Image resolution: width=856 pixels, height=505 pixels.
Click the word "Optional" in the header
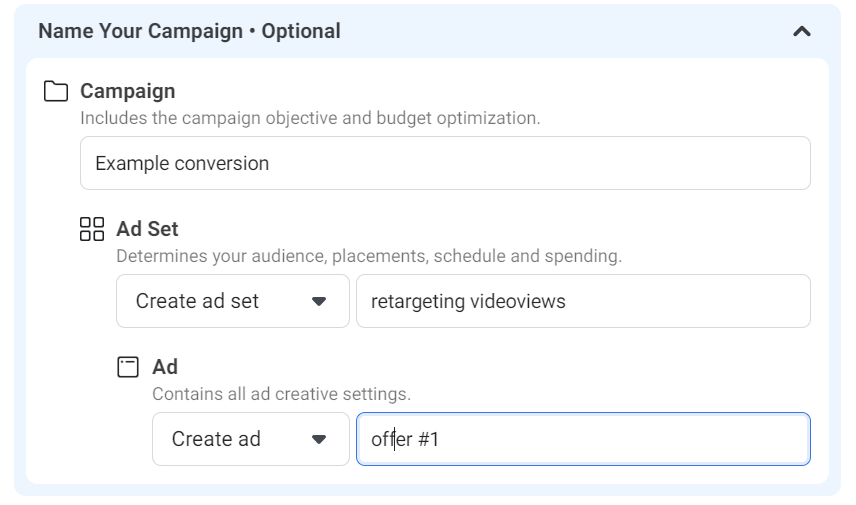coord(301,31)
